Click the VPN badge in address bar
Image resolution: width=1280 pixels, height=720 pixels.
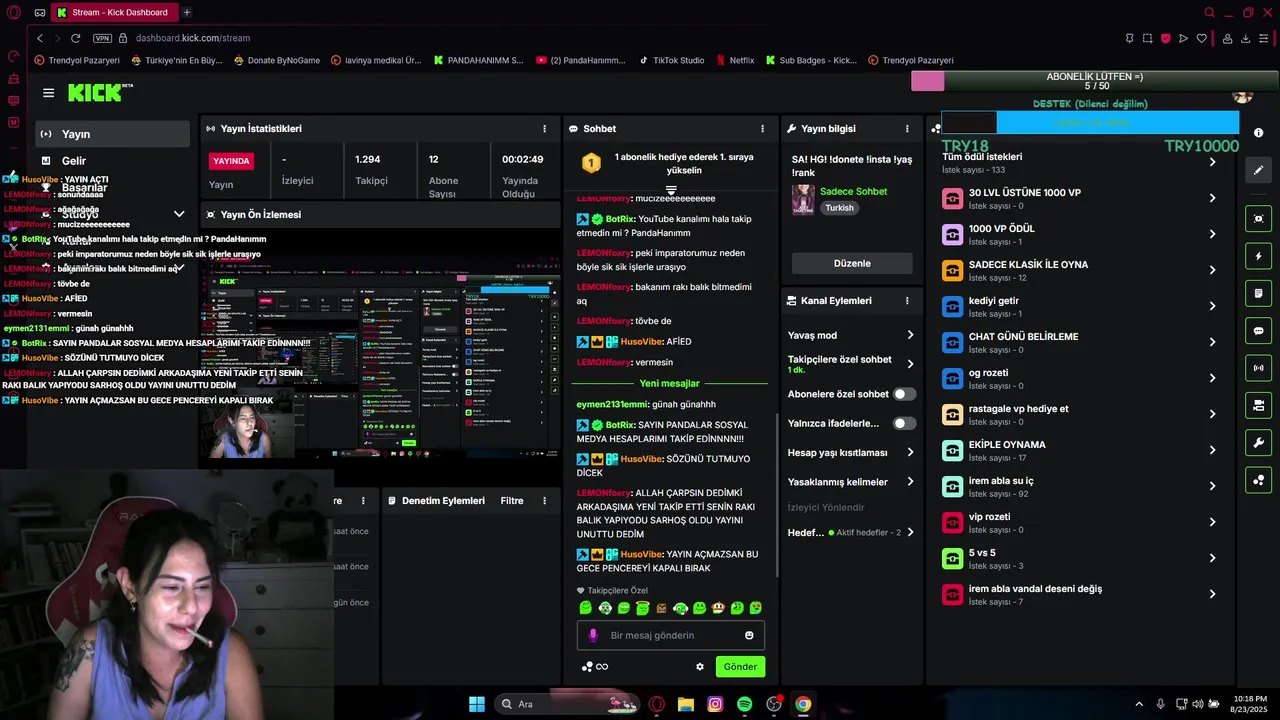pos(102,38)
